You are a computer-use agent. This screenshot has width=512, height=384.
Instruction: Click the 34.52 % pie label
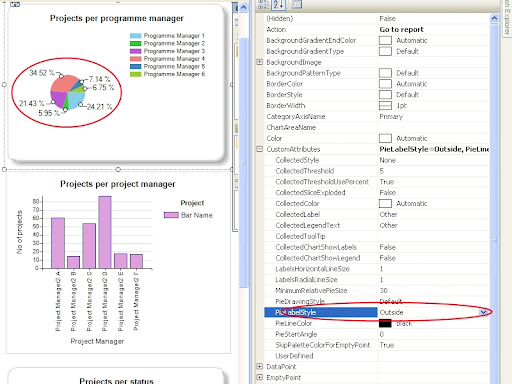tap(42, 73)
